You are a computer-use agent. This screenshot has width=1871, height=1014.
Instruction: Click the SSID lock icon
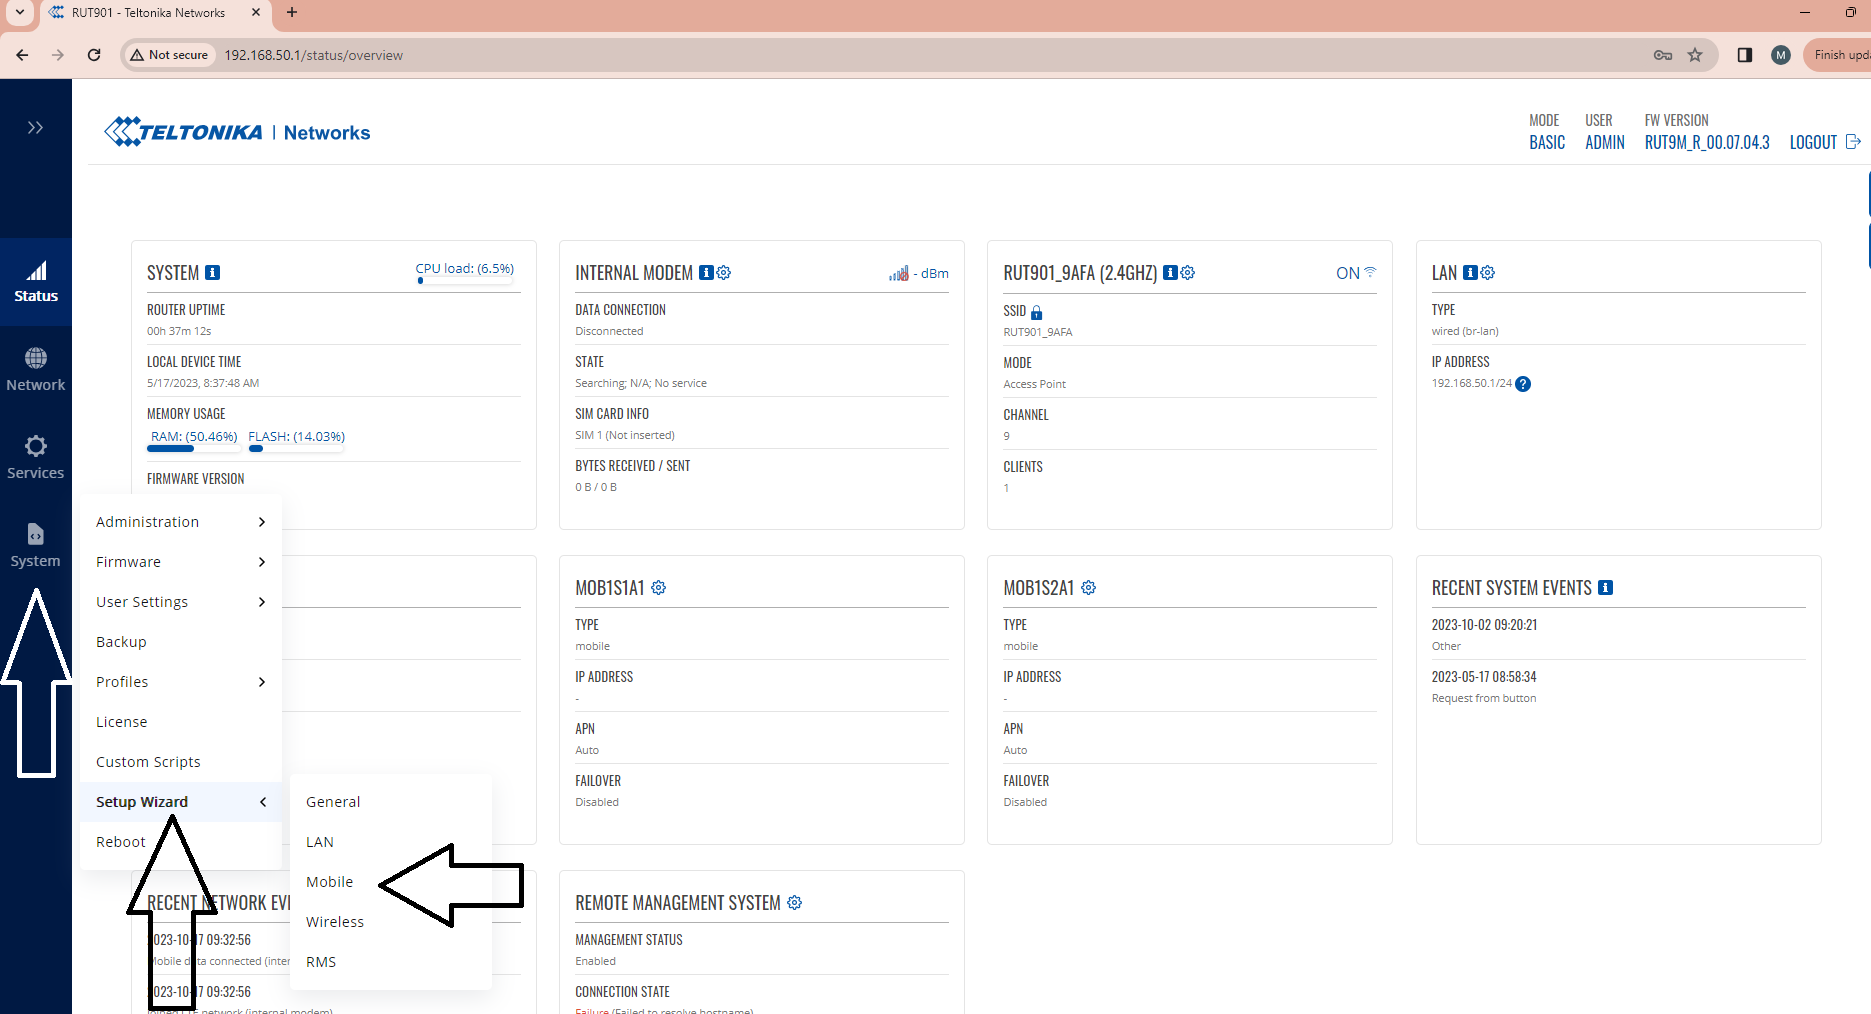(1037, 311)
